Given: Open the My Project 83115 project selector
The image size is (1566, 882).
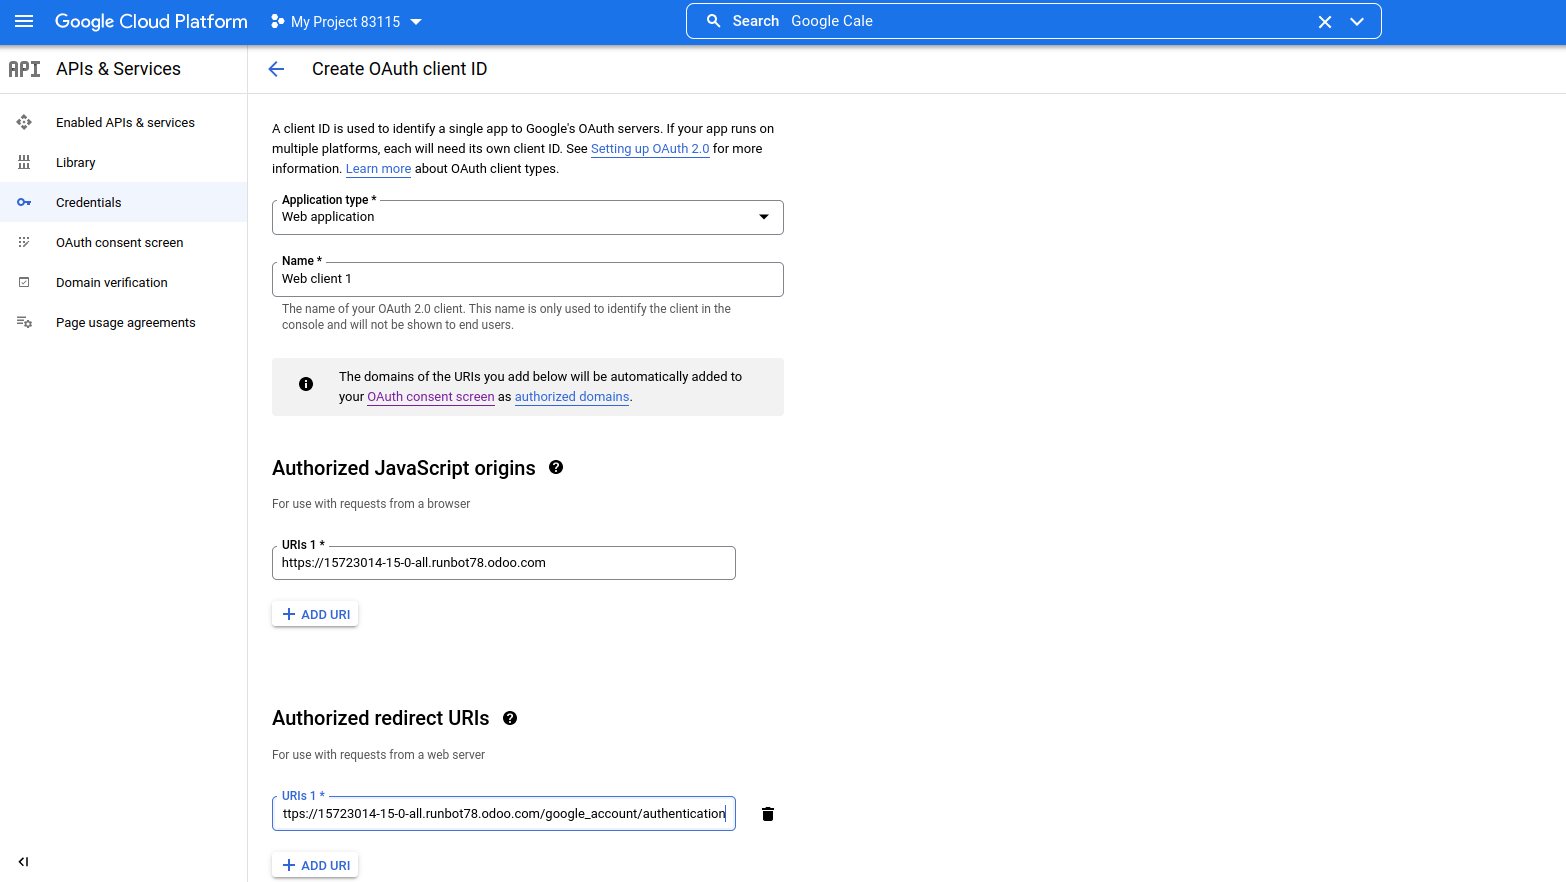Looking at the screenshot, I should 346,22.
